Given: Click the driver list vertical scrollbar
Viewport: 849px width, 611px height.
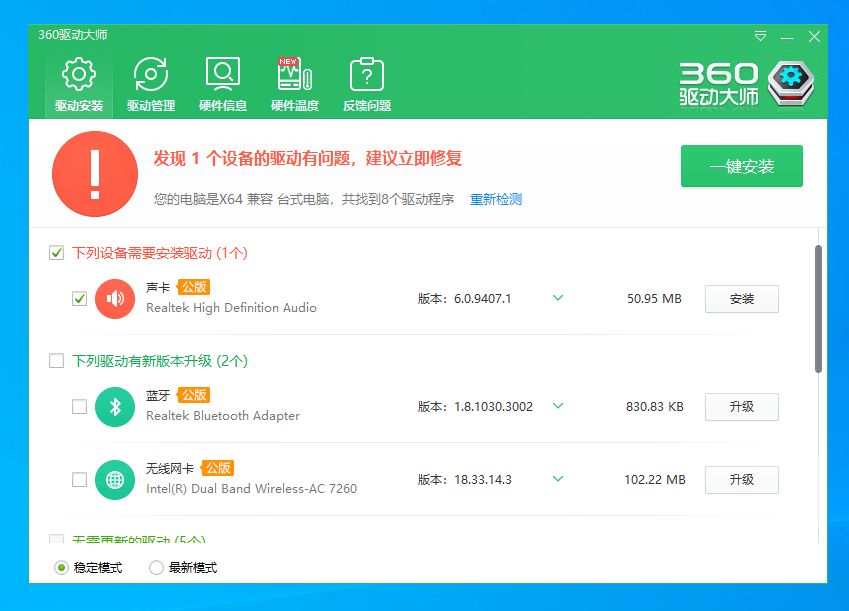Looking at the screenshot, I should click(818, 309).
